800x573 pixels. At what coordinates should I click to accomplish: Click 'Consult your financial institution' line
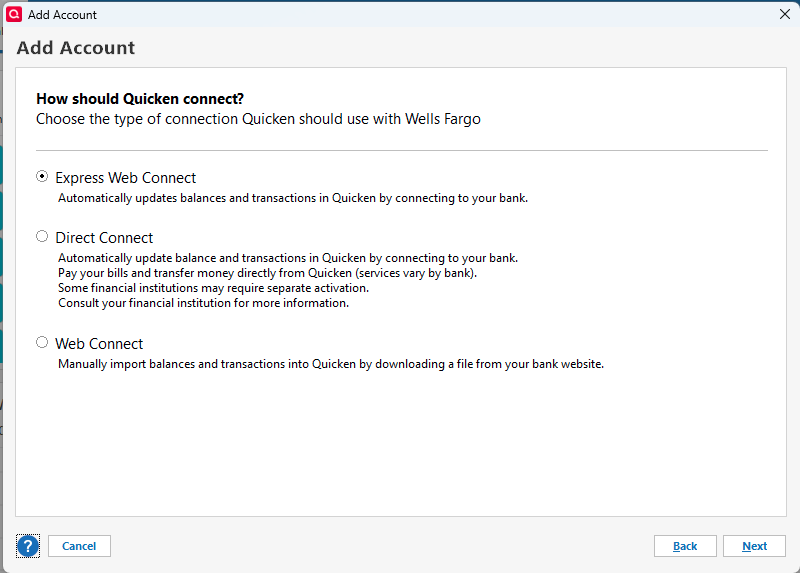(203, 303)
